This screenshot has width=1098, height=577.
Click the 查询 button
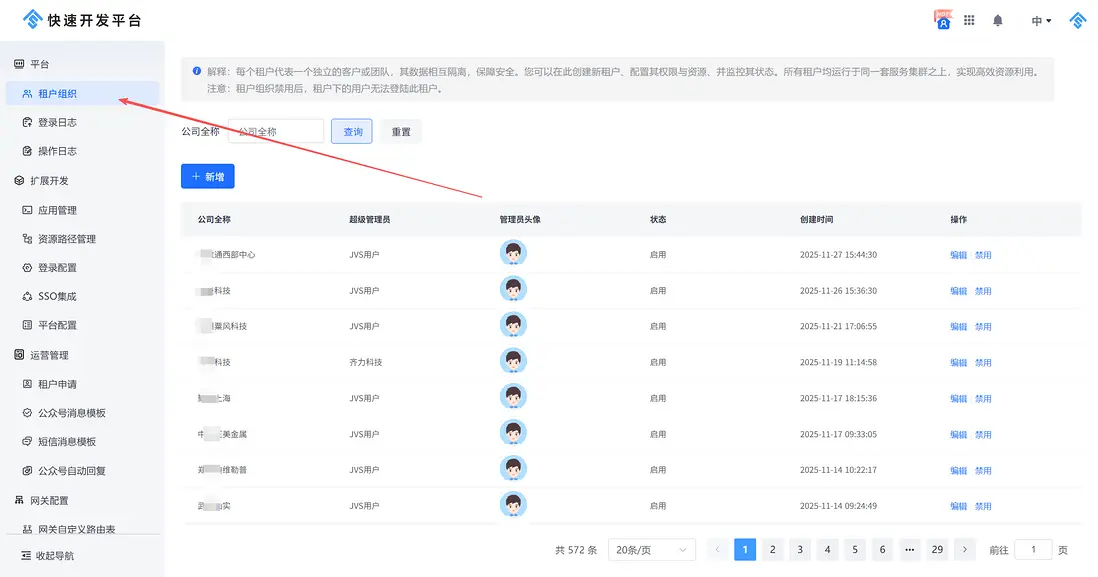[x=352, y=132]
